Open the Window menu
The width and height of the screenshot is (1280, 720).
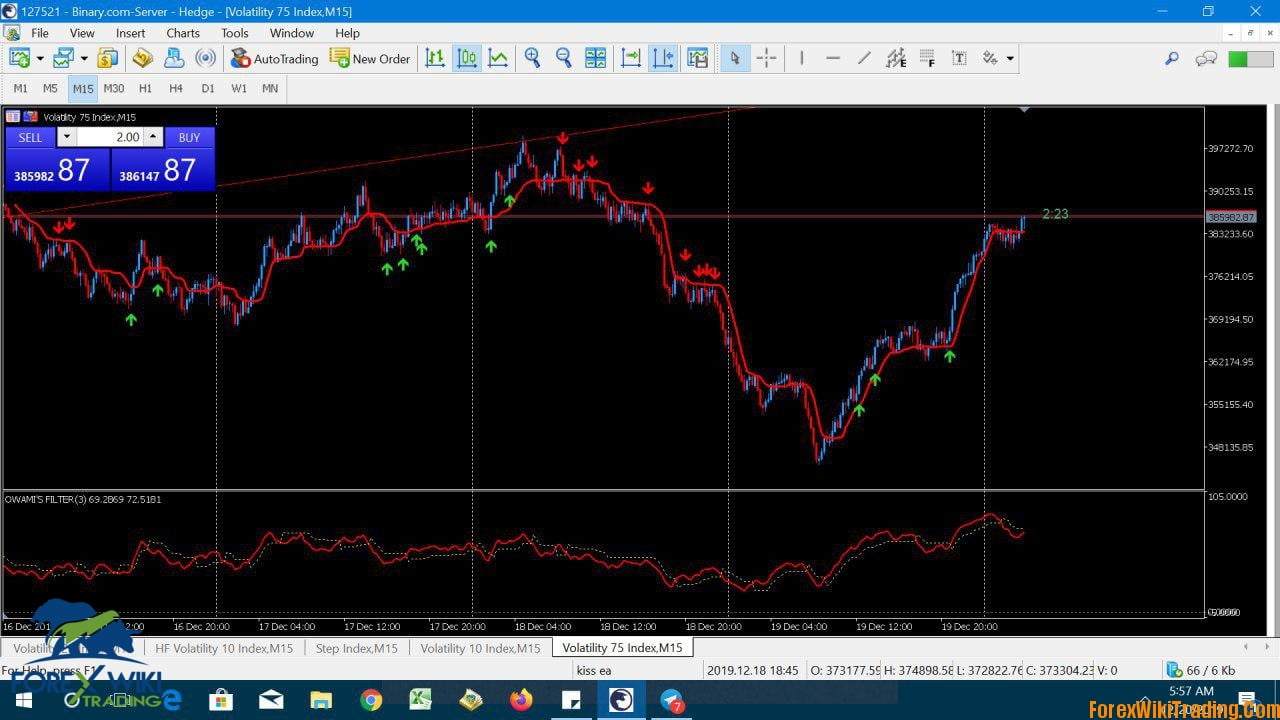[292, 33]
